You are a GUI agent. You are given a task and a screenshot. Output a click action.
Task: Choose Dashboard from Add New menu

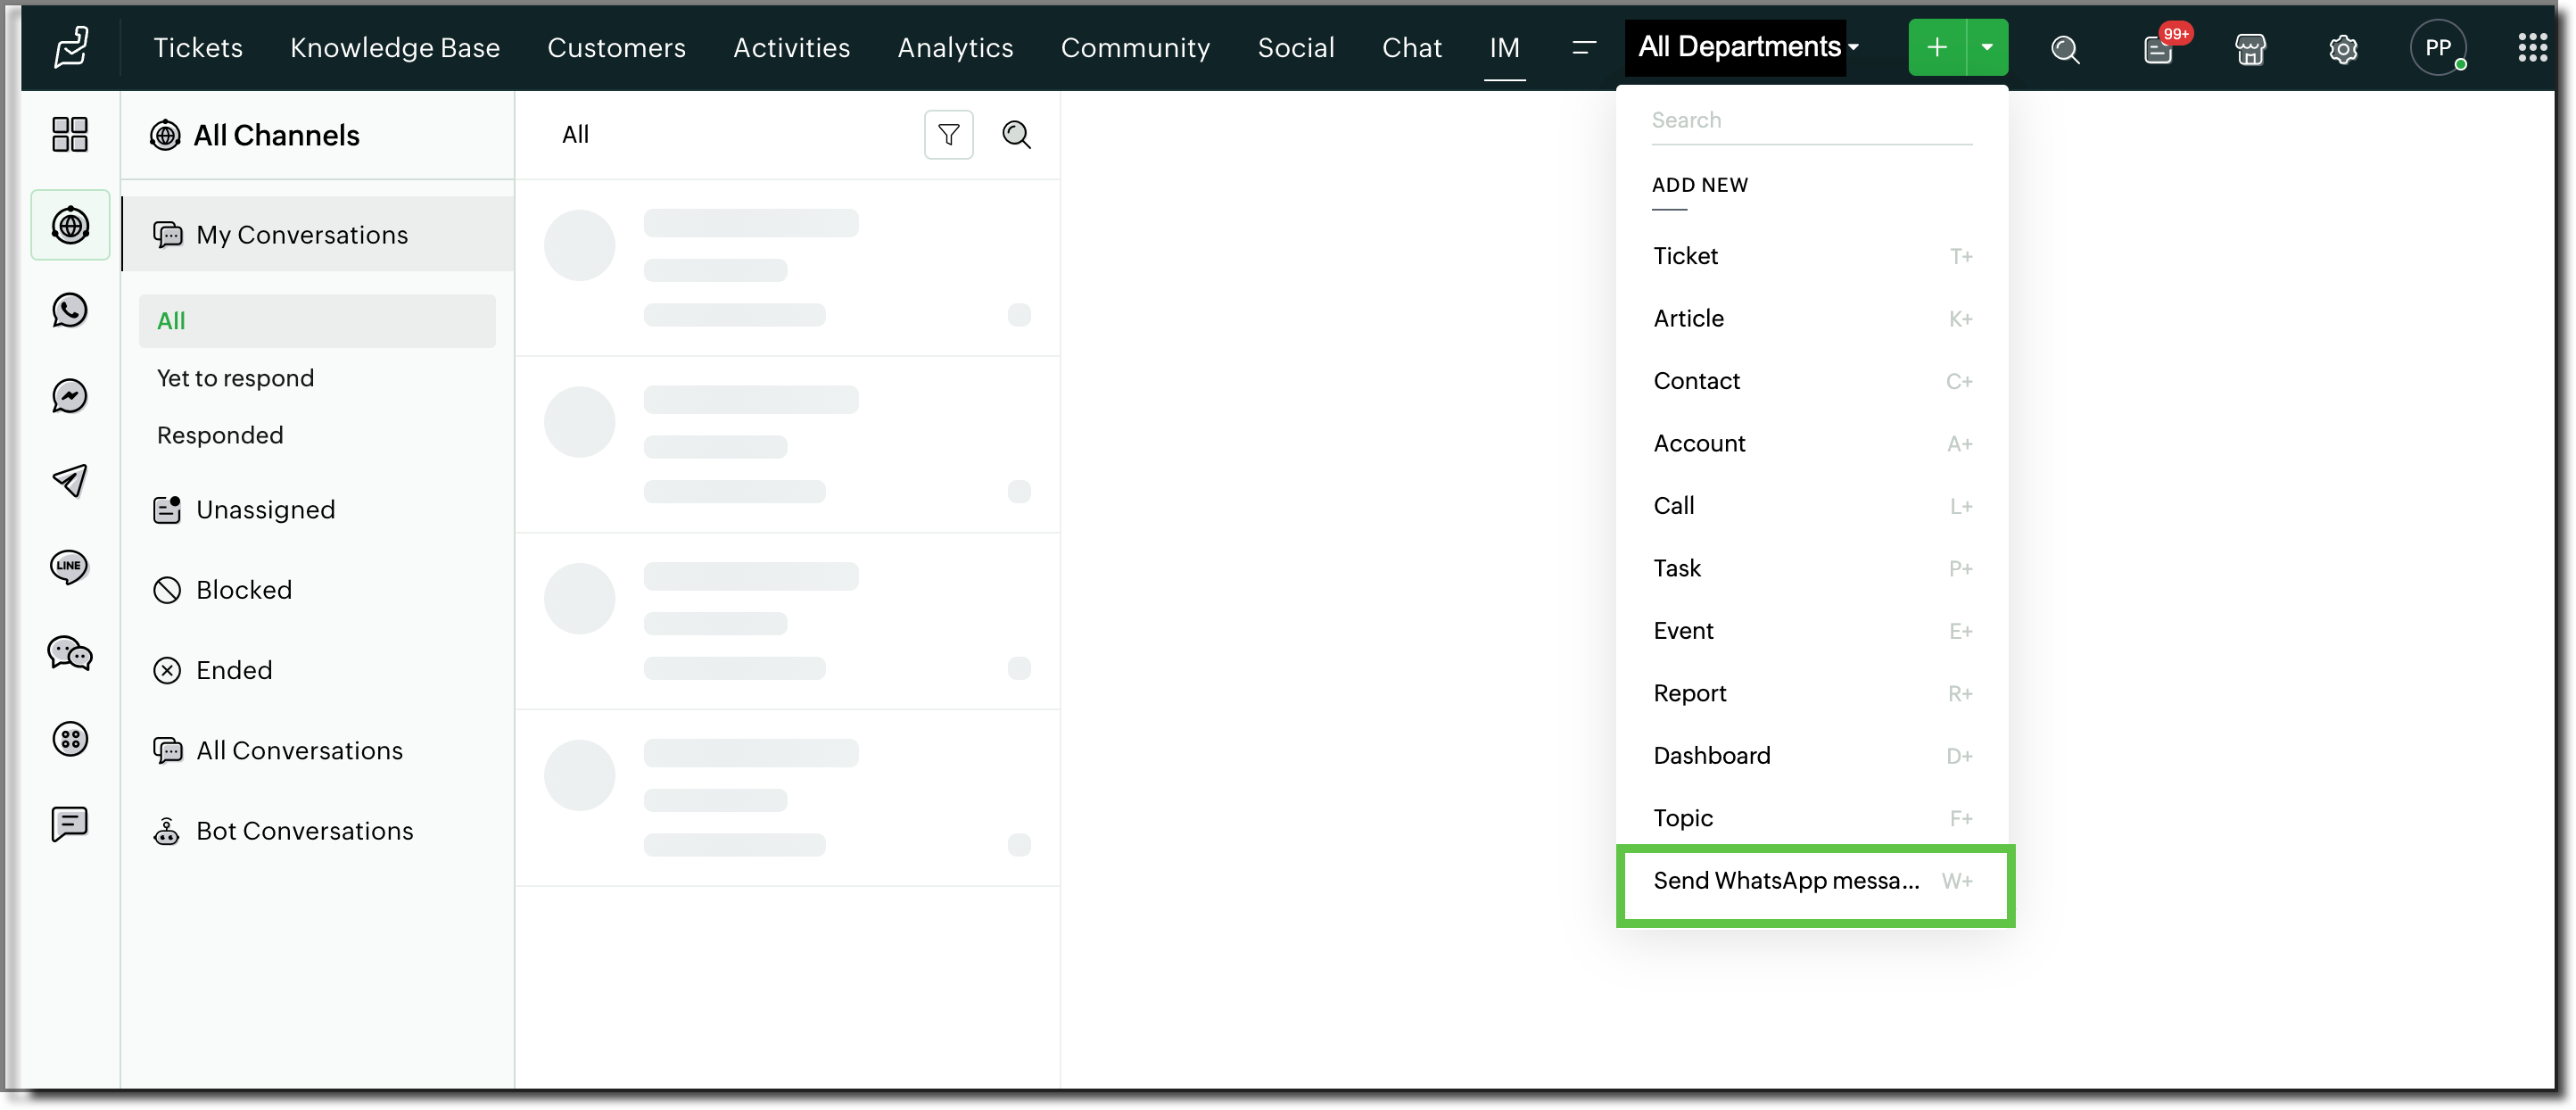pyautogui.click(x=1811, y=755)
